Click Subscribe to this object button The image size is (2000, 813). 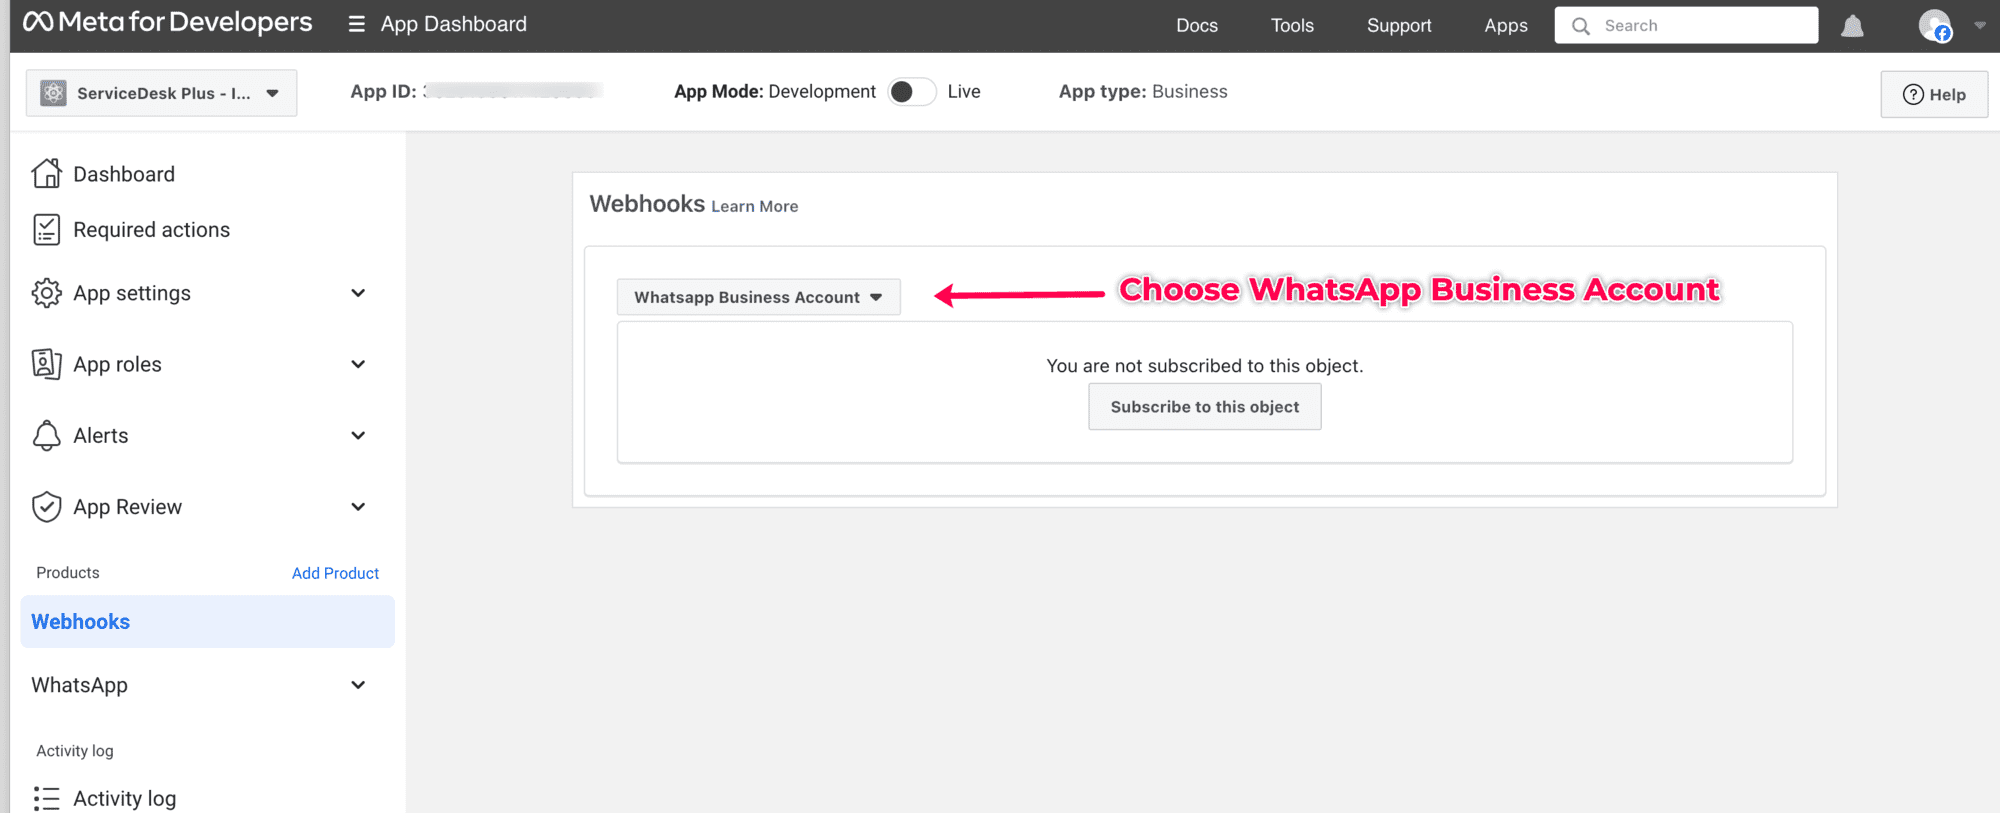(1205, 407)
